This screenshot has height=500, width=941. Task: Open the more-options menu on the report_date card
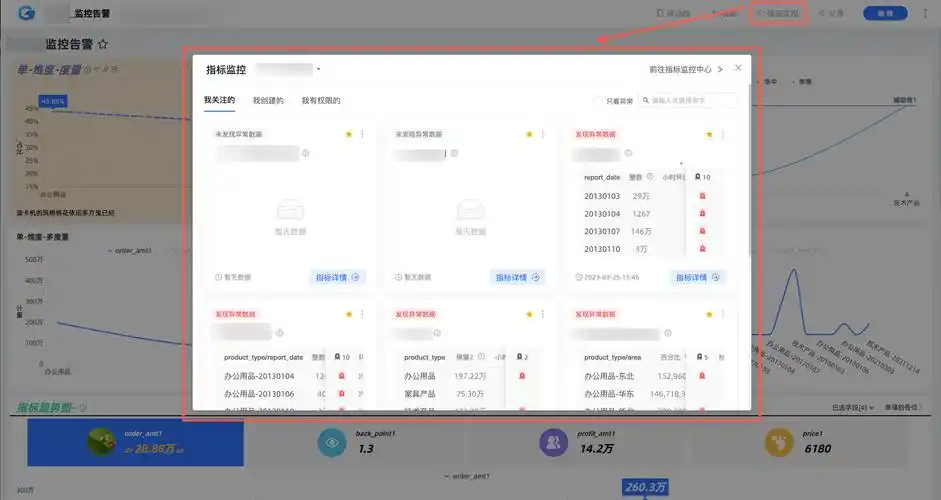pyautogui.click(x=723, y=134)
